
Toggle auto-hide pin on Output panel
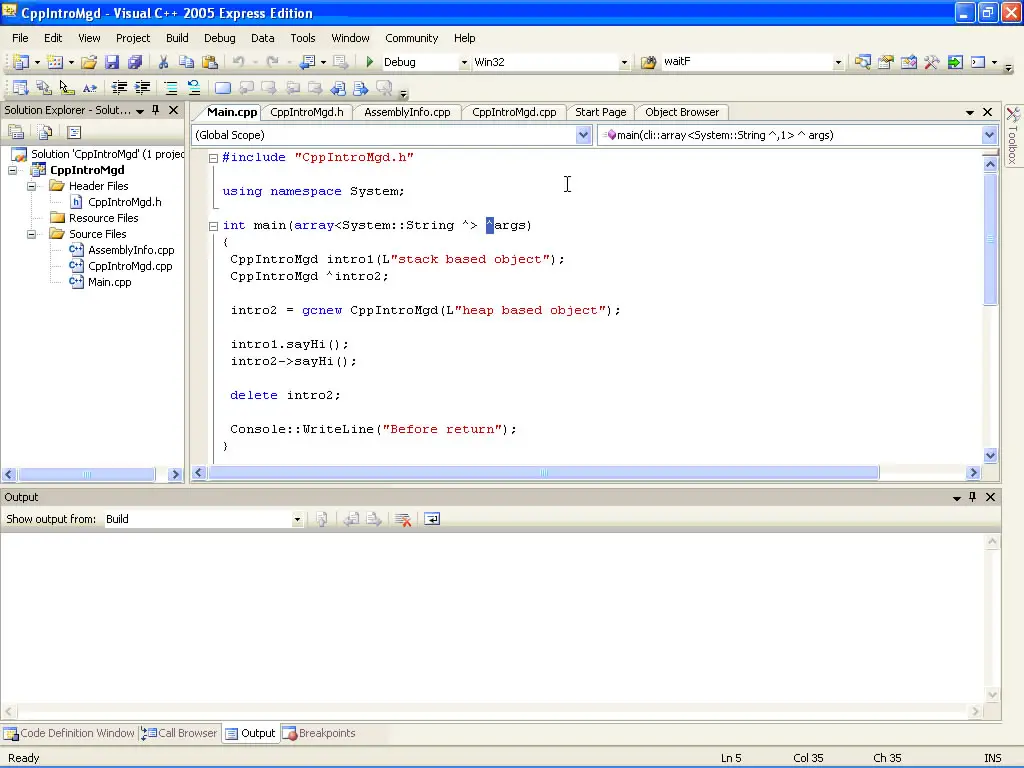972,497
